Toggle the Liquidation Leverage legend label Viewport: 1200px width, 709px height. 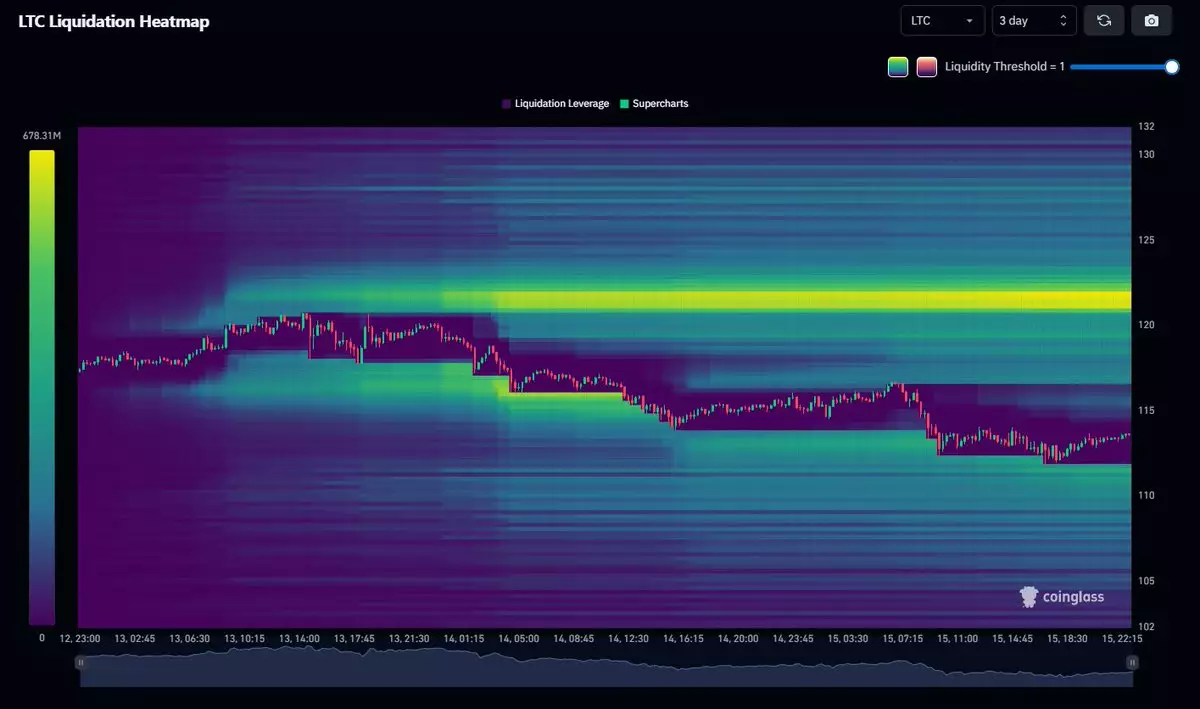(561, 104)
